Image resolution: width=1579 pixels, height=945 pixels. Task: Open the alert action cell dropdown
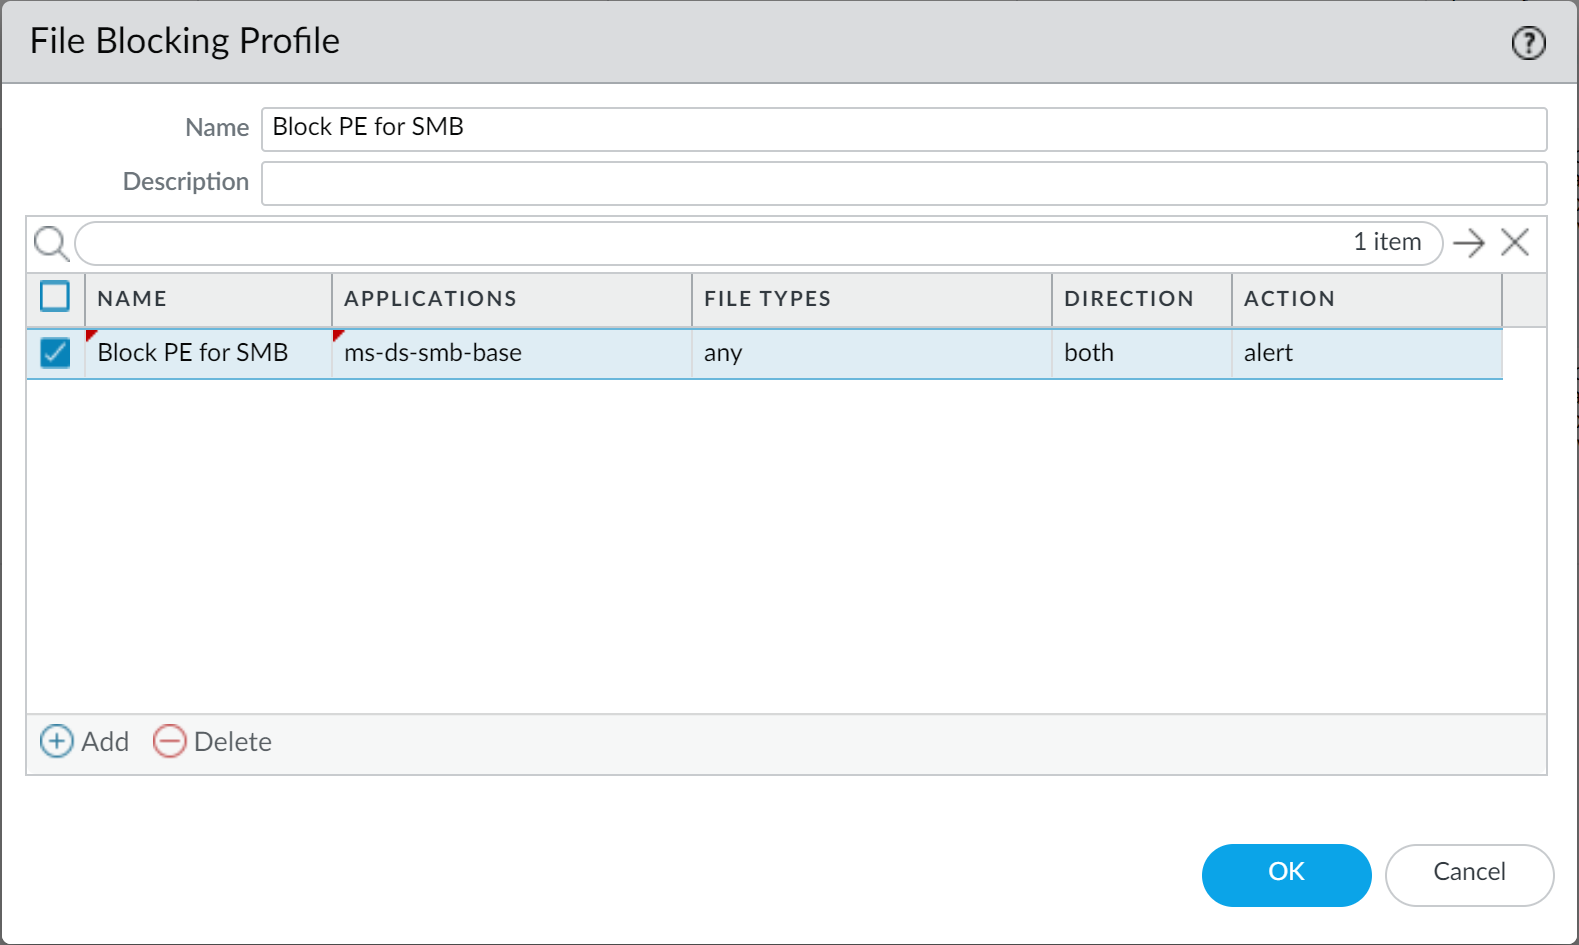click(x=1365, y=353)
